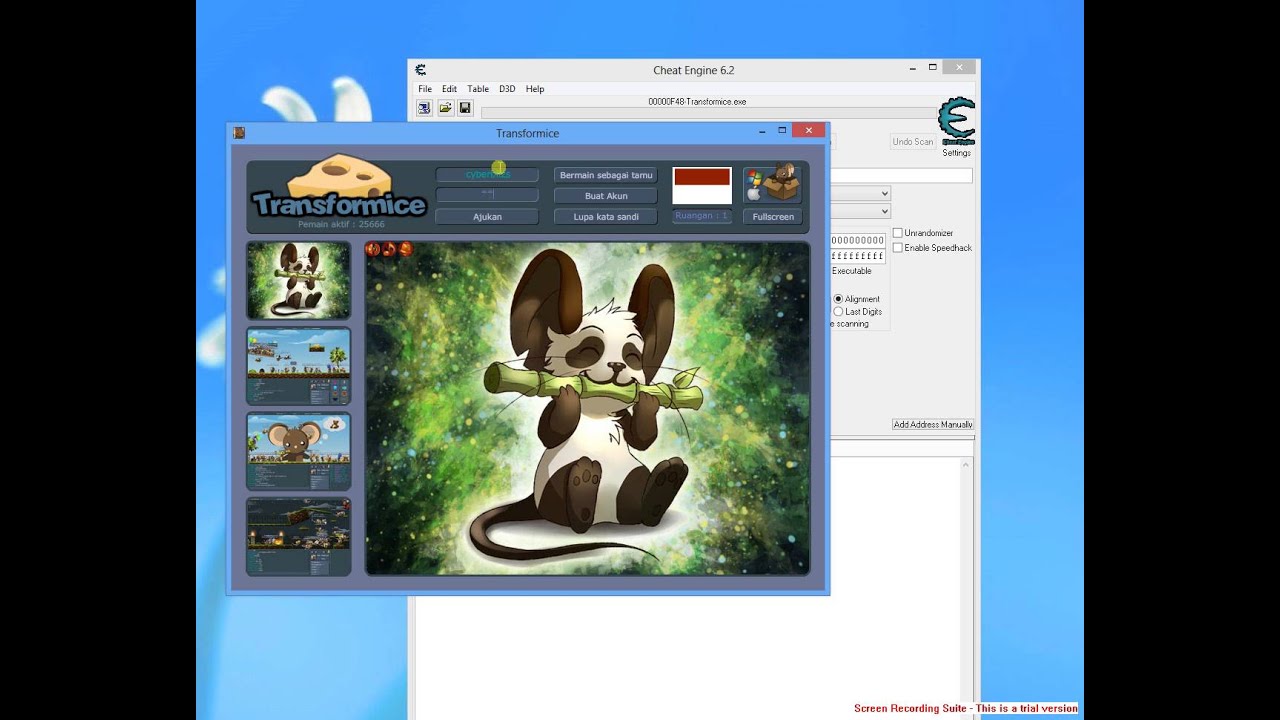The height and width of the screenshot is (720, 1280).
Task: Expand the upper scan type dropdown arrow
Action: coord(884,193)
